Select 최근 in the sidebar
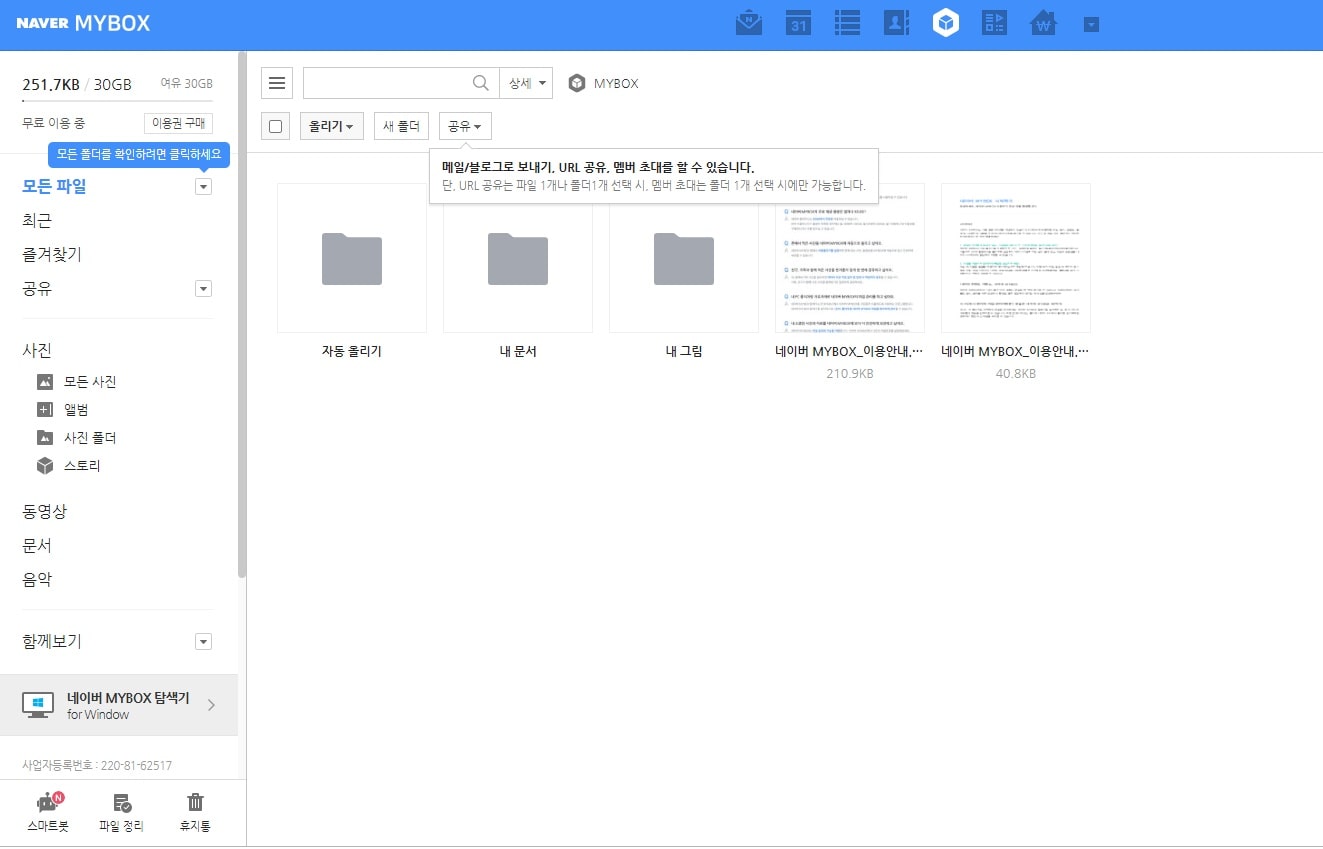The height and width of the screenshot is (849, 1323). (37, 220)
